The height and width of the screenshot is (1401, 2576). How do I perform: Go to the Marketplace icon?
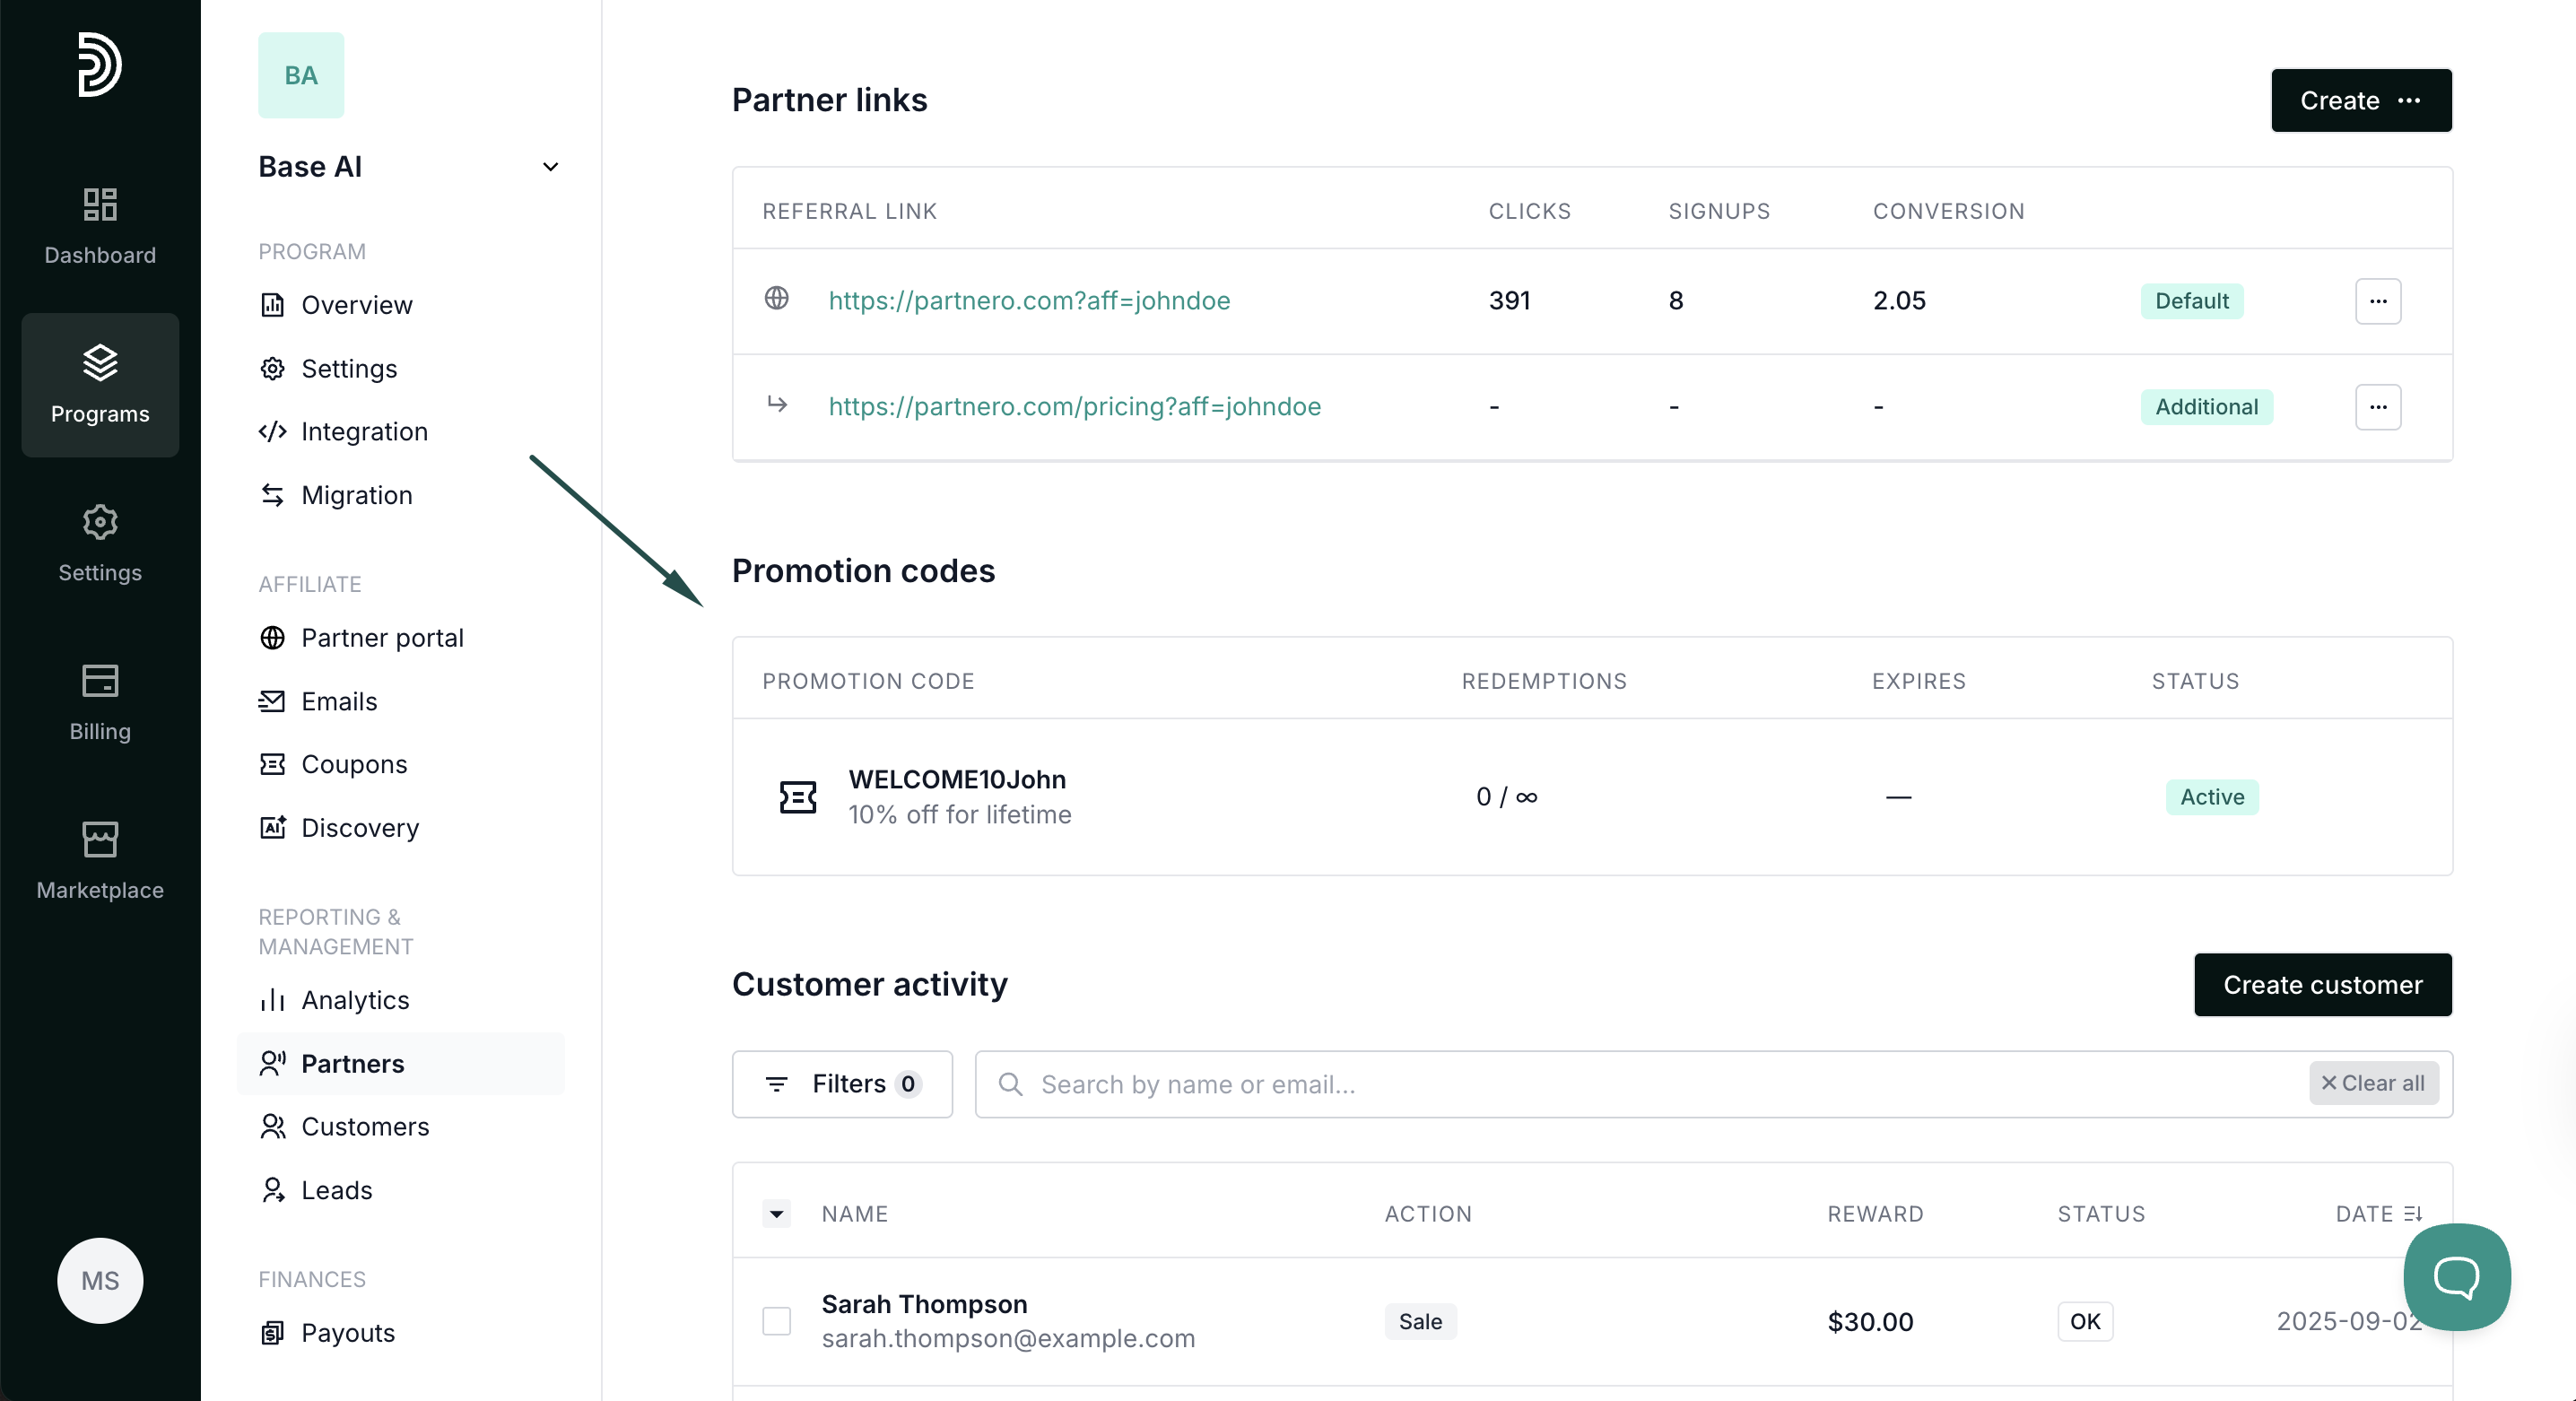click(100, 860)
